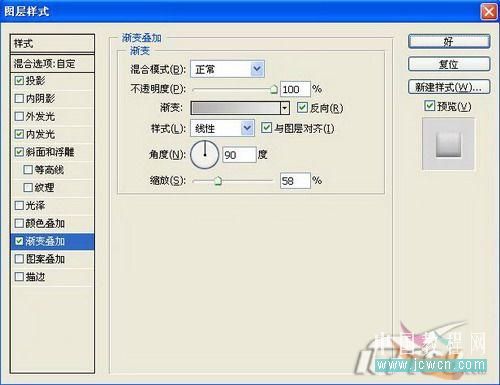Click the 复位 (Reset) button
The width and height of the screenshot is (500, 385).
pyautogui.click(x=449, y=64)
